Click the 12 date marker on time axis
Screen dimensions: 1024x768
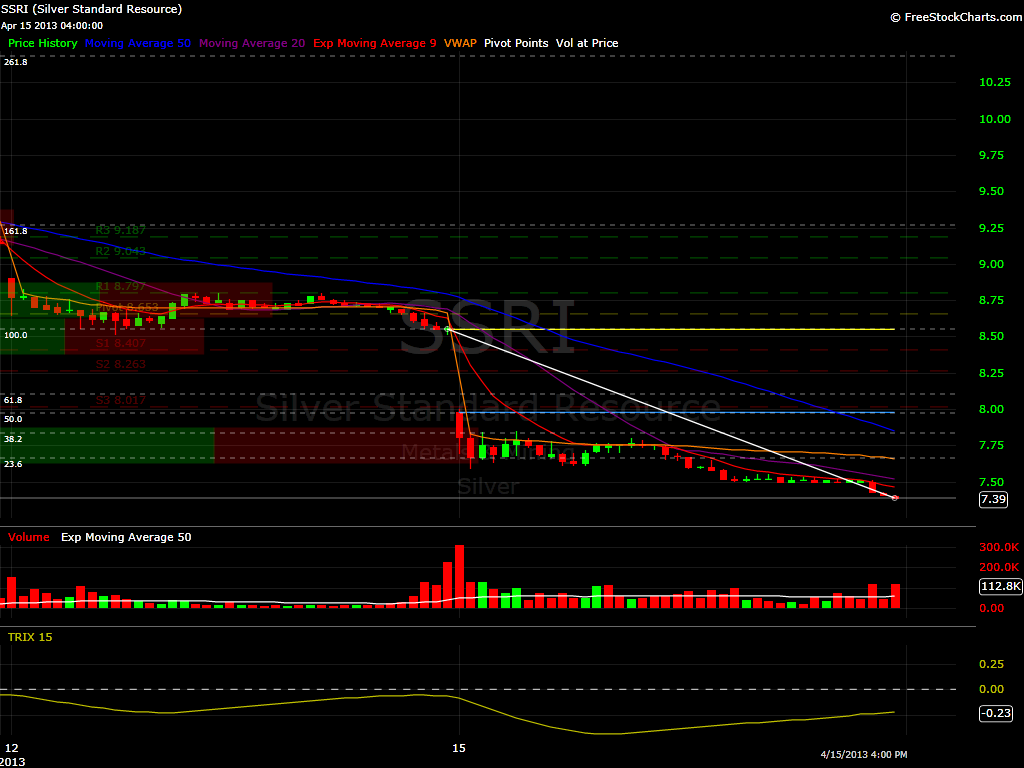pos(12,748)
